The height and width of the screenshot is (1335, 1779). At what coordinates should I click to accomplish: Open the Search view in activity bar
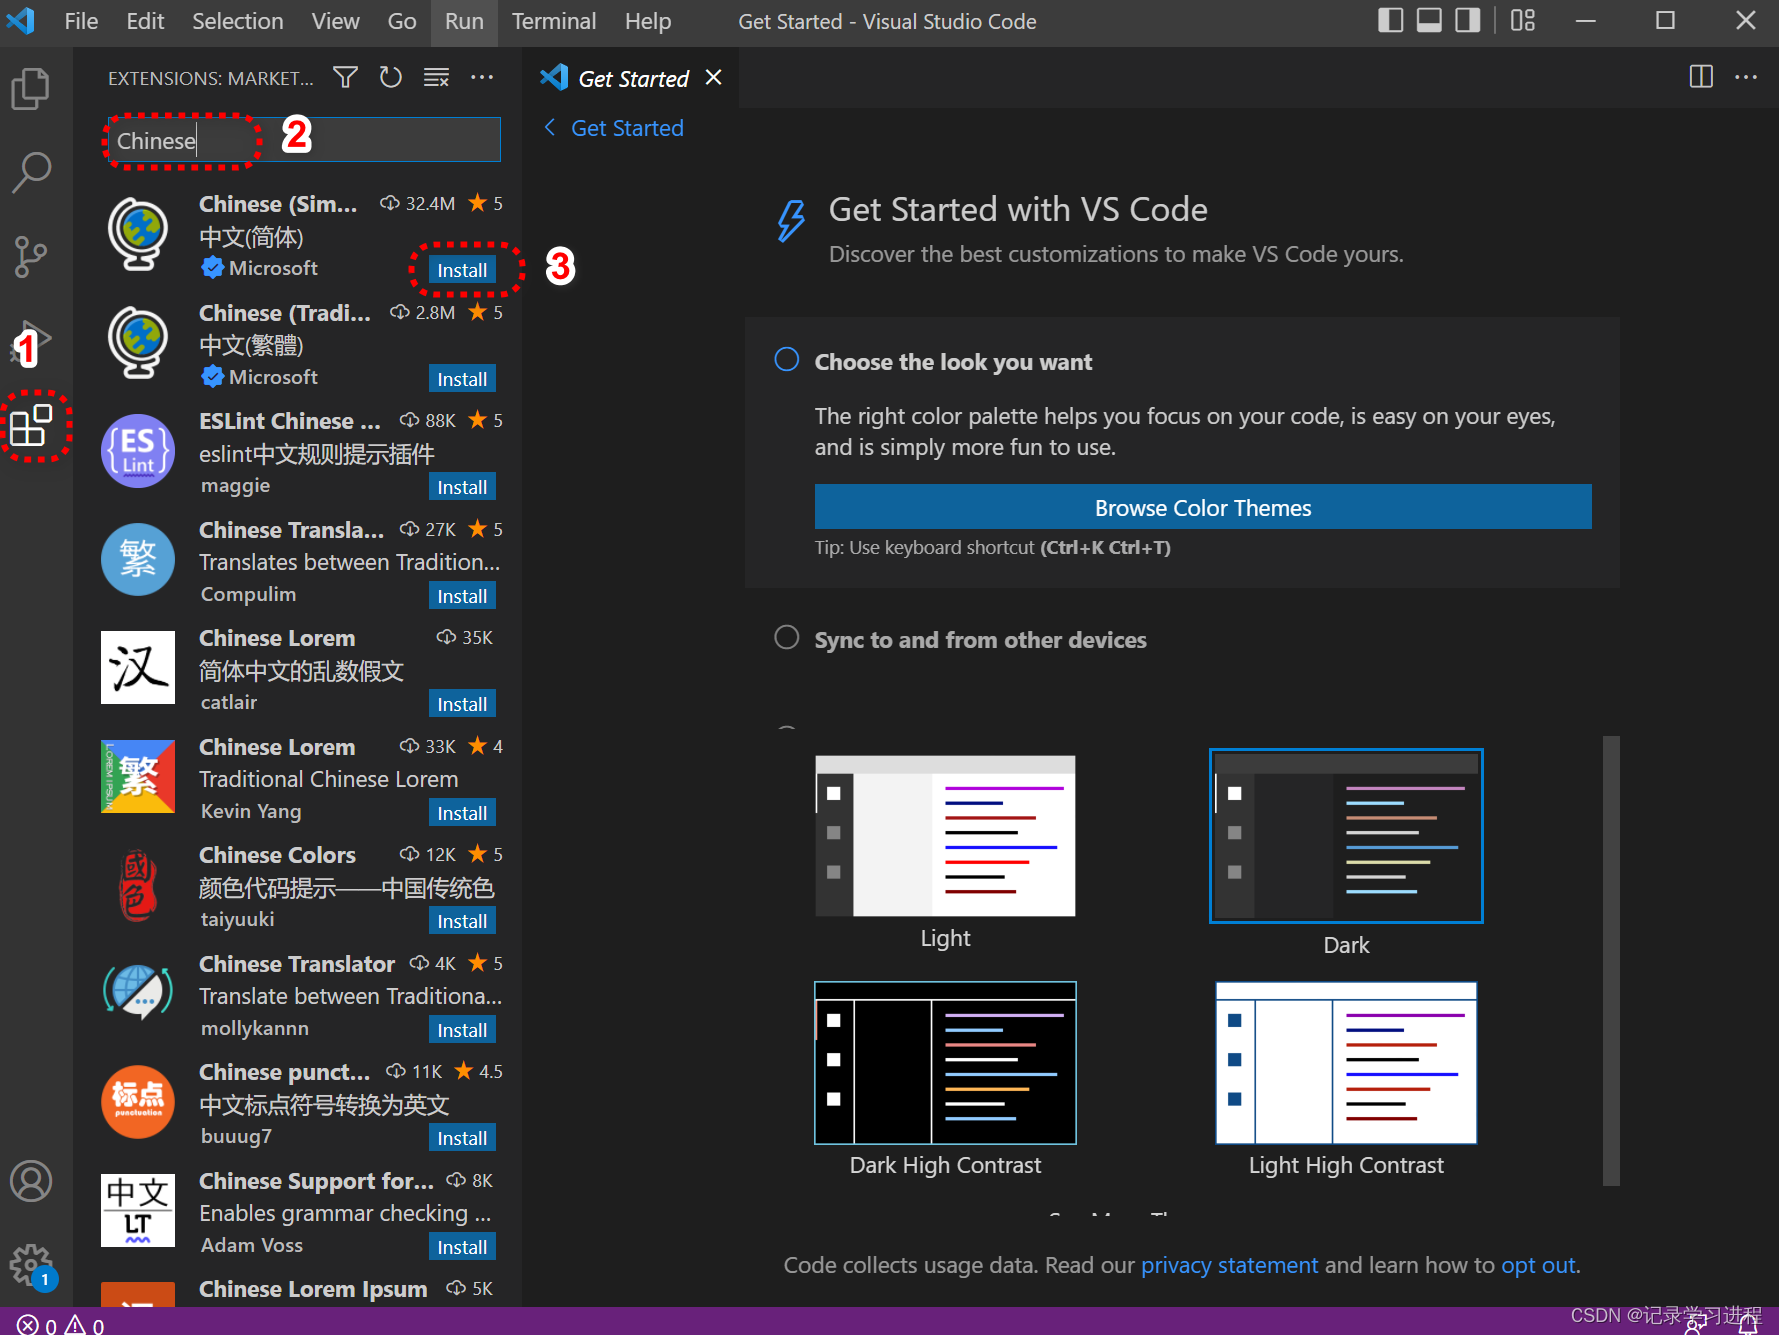31,172
